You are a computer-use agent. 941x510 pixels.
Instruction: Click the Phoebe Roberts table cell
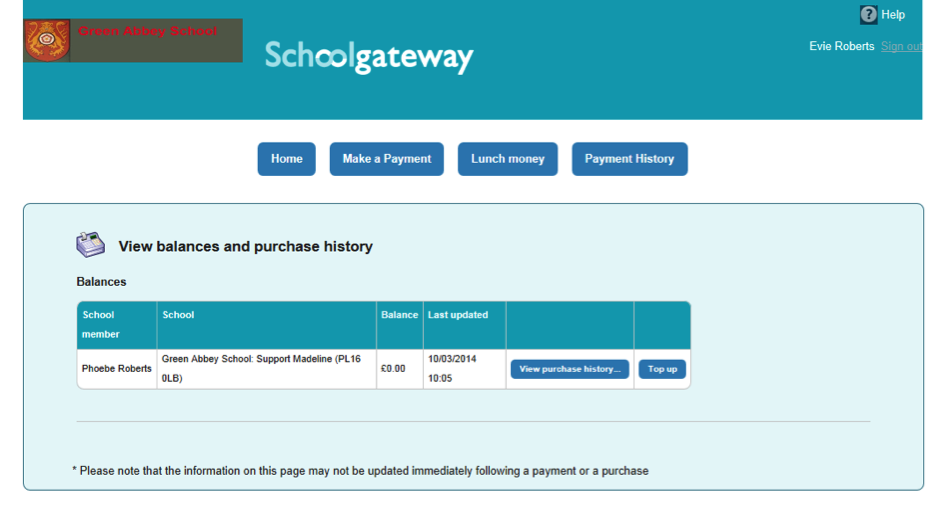(116, 369)
